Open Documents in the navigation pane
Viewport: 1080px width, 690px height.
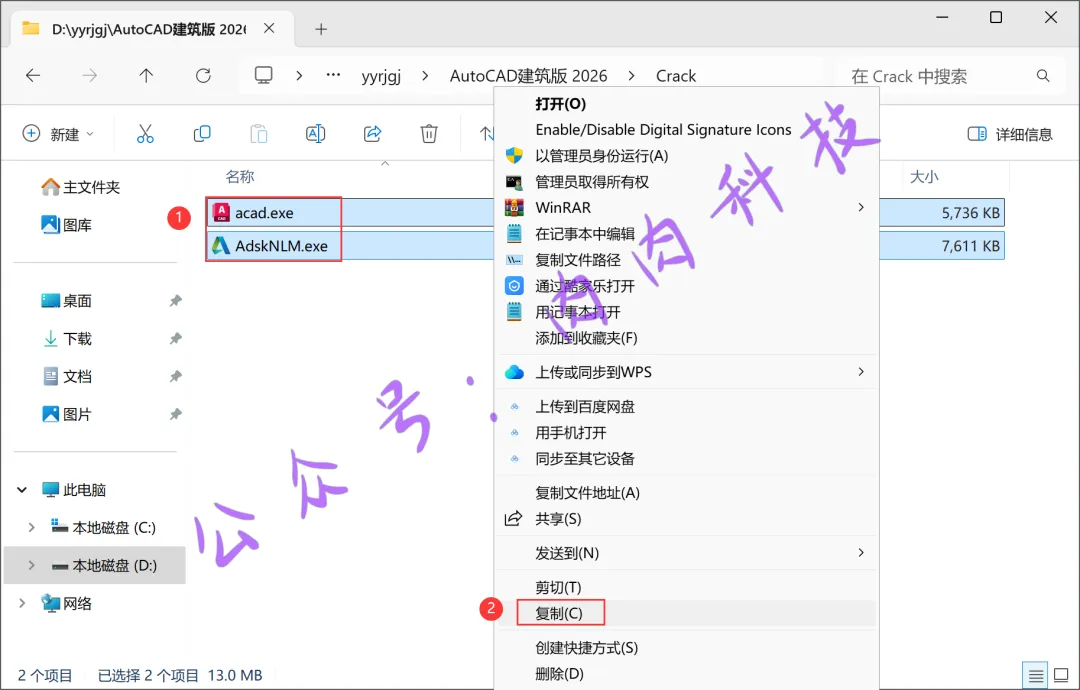(x=67, y=377)
